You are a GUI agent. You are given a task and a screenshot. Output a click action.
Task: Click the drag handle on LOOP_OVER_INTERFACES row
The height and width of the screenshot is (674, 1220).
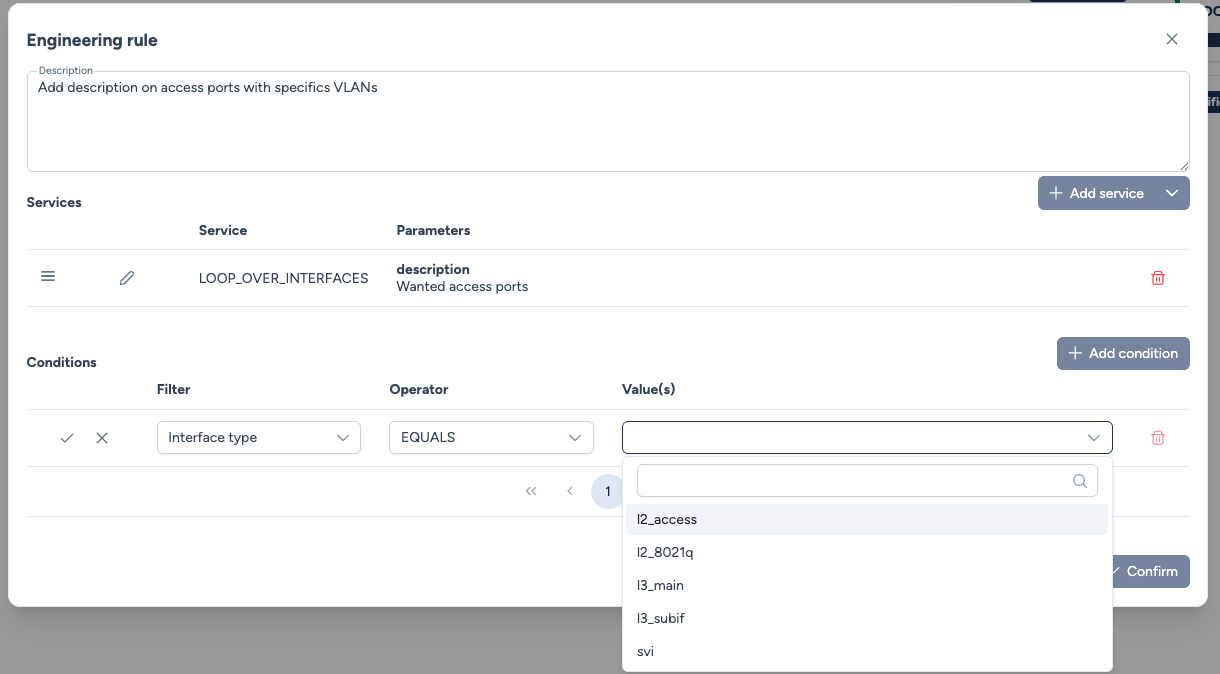(48, 277)
